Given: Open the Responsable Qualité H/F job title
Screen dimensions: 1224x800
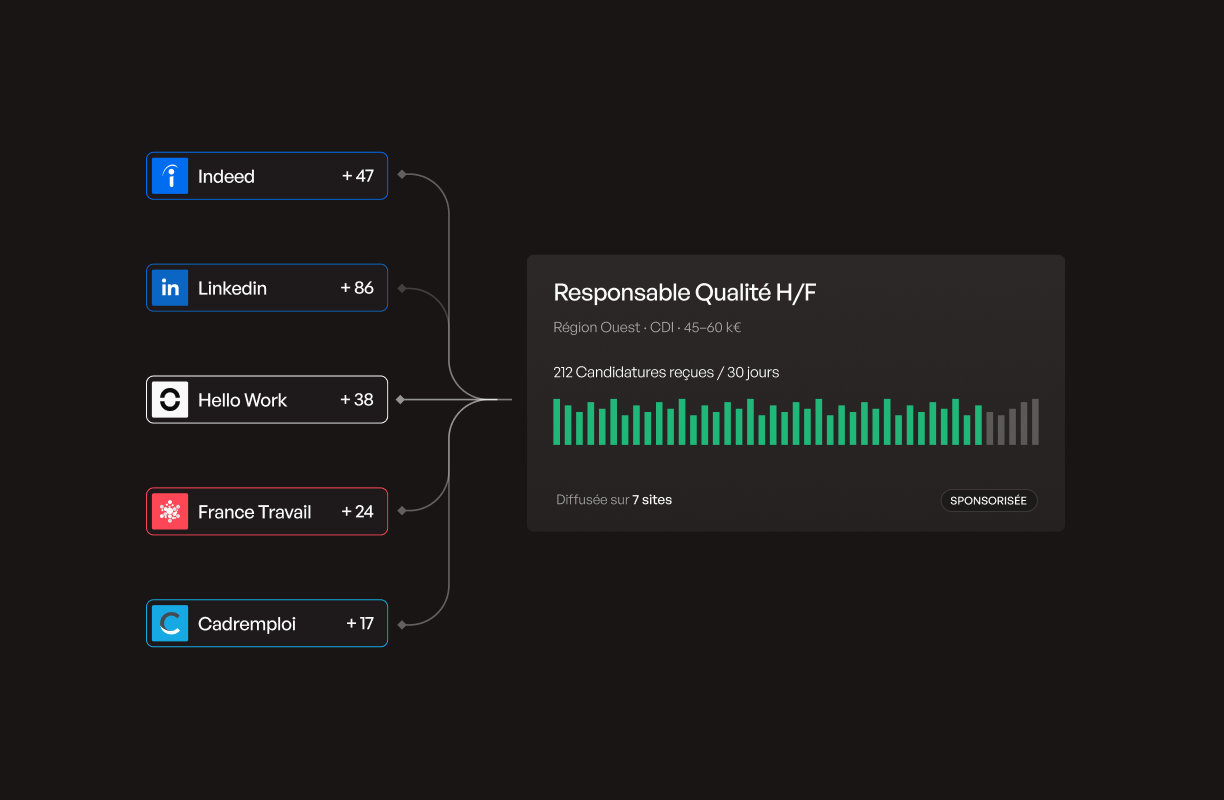Looking at the screenshot, I should tap(686, 293).
